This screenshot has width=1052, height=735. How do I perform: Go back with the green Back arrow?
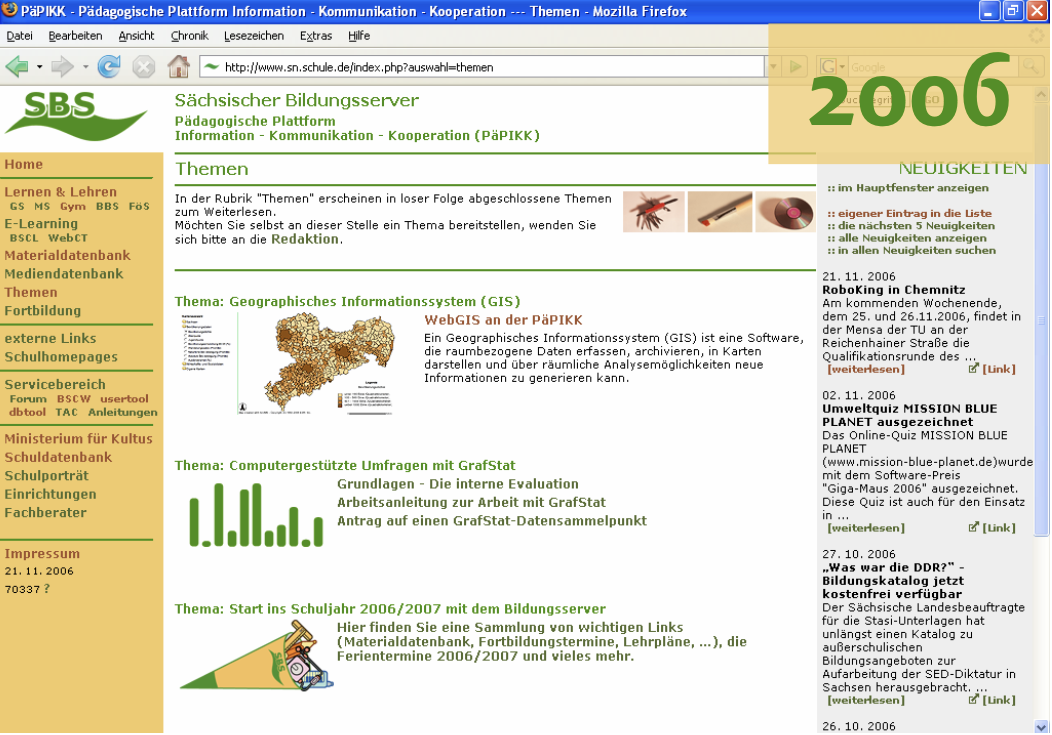pyautogui.click(x=17, y=66)
